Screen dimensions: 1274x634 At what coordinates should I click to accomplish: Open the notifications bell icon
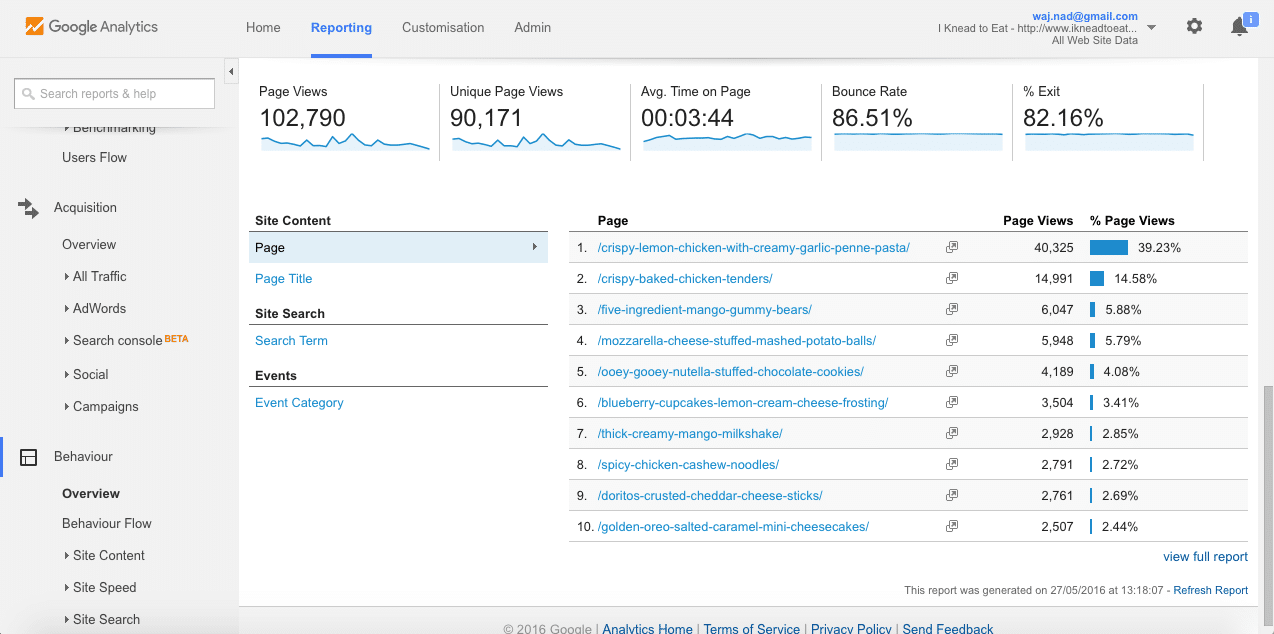pos(1239,27)
